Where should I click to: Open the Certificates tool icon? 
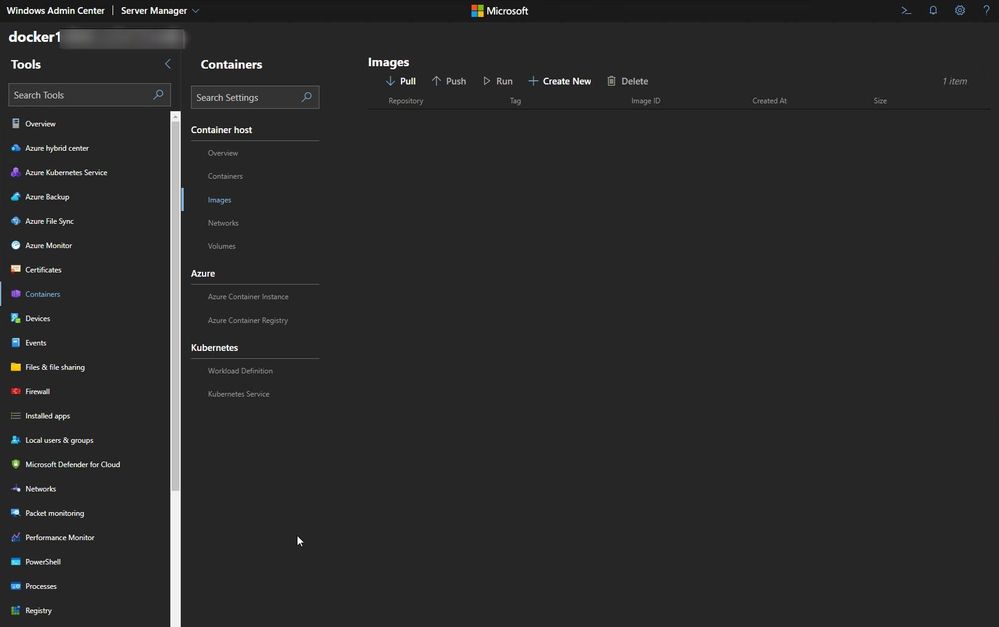(16, 270)
